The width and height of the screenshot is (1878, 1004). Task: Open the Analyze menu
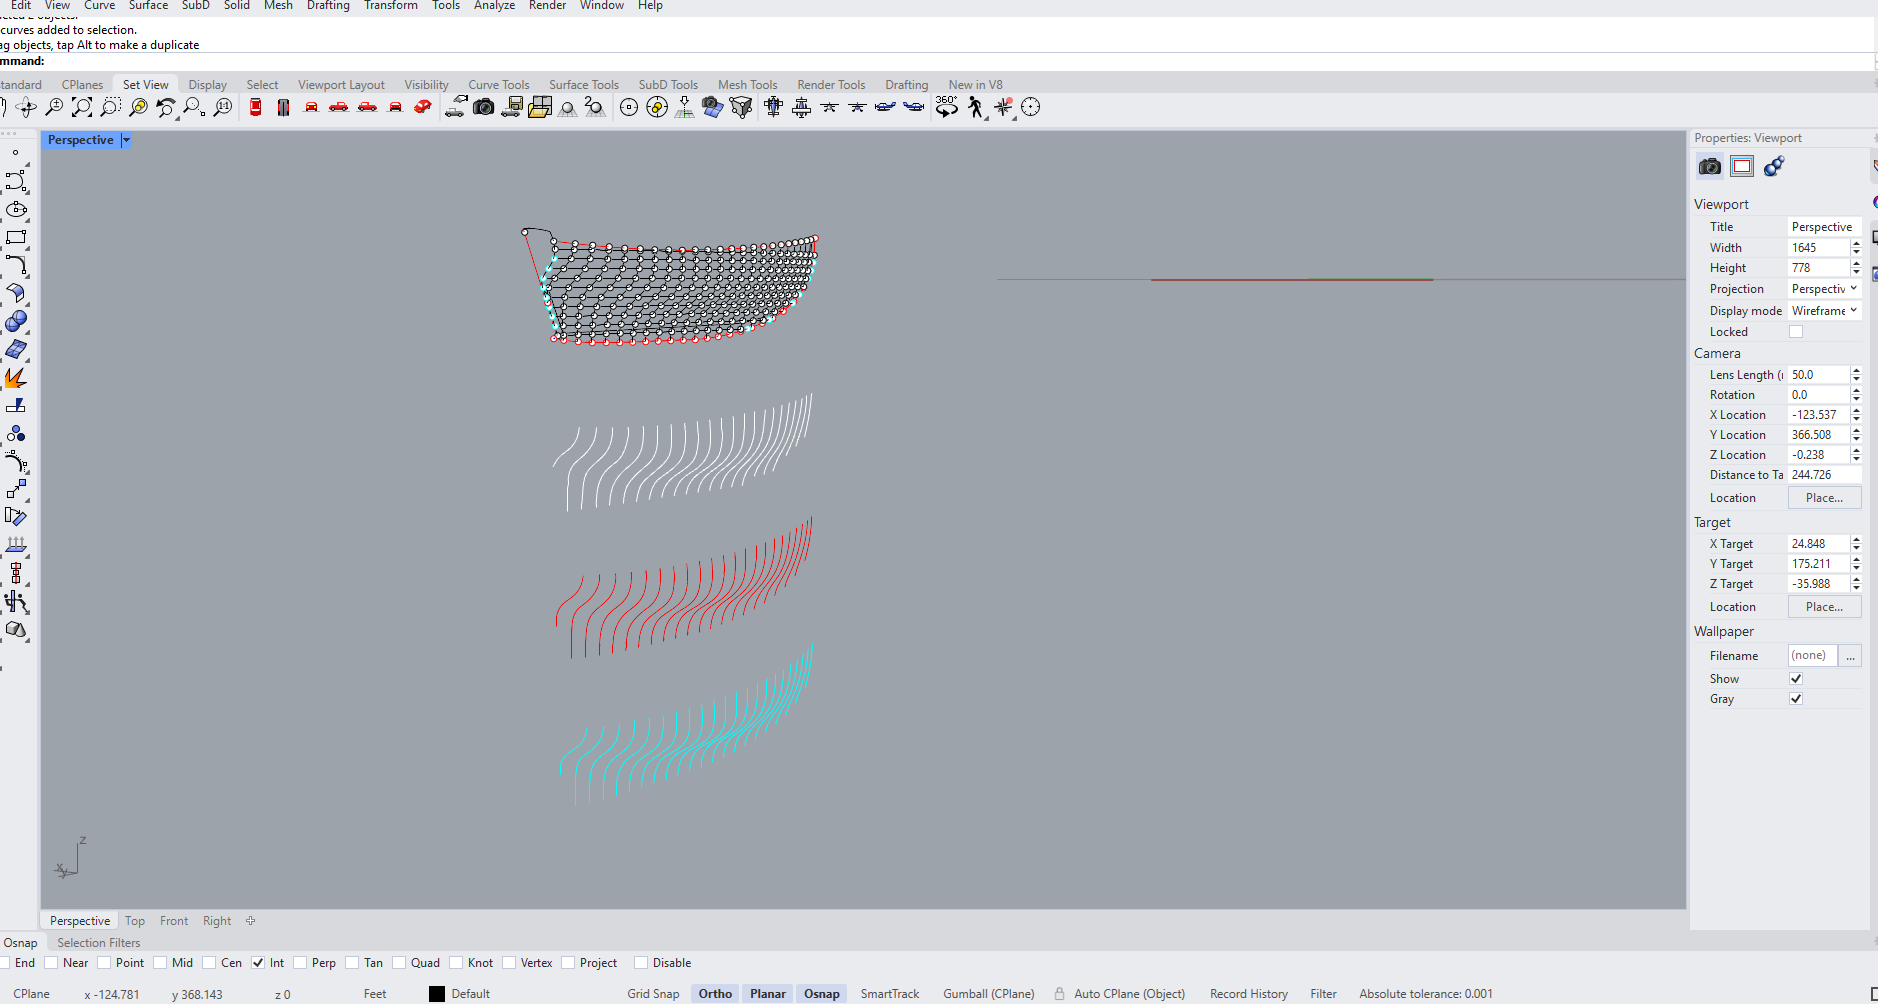point(494,6)
